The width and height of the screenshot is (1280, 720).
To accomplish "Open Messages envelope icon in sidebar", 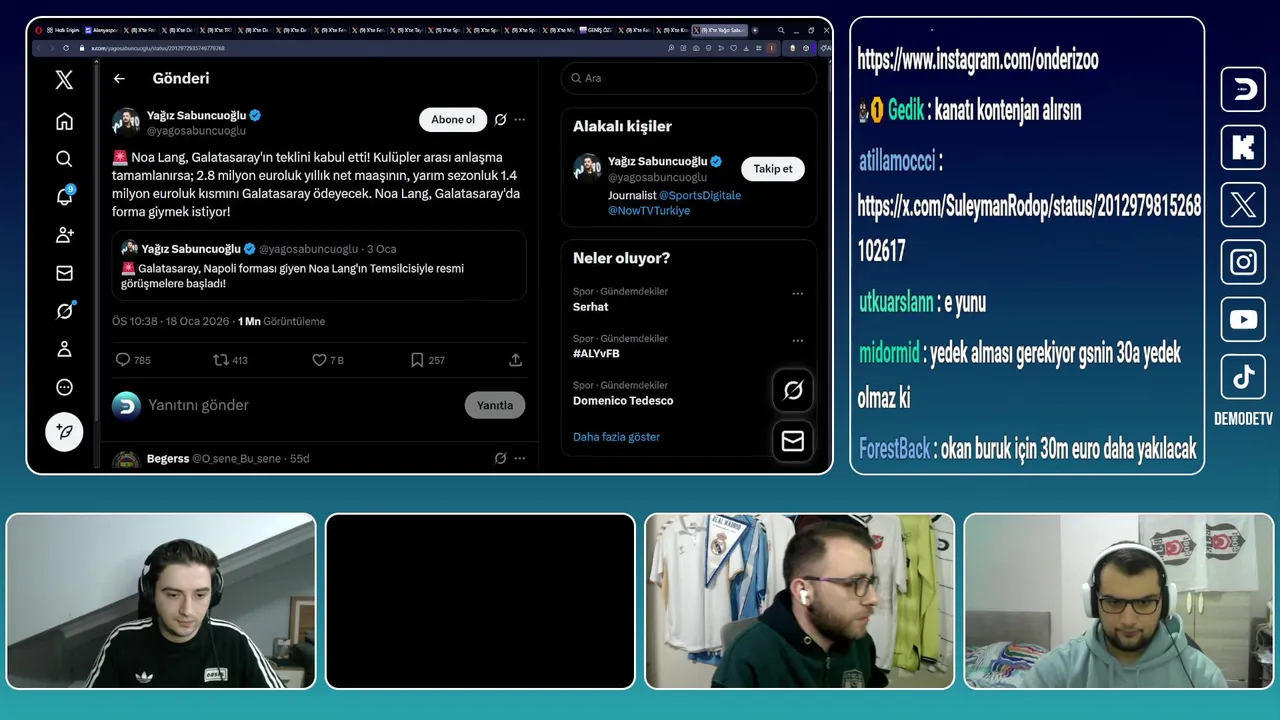I will pyautogui.click(x=64, y=273).
